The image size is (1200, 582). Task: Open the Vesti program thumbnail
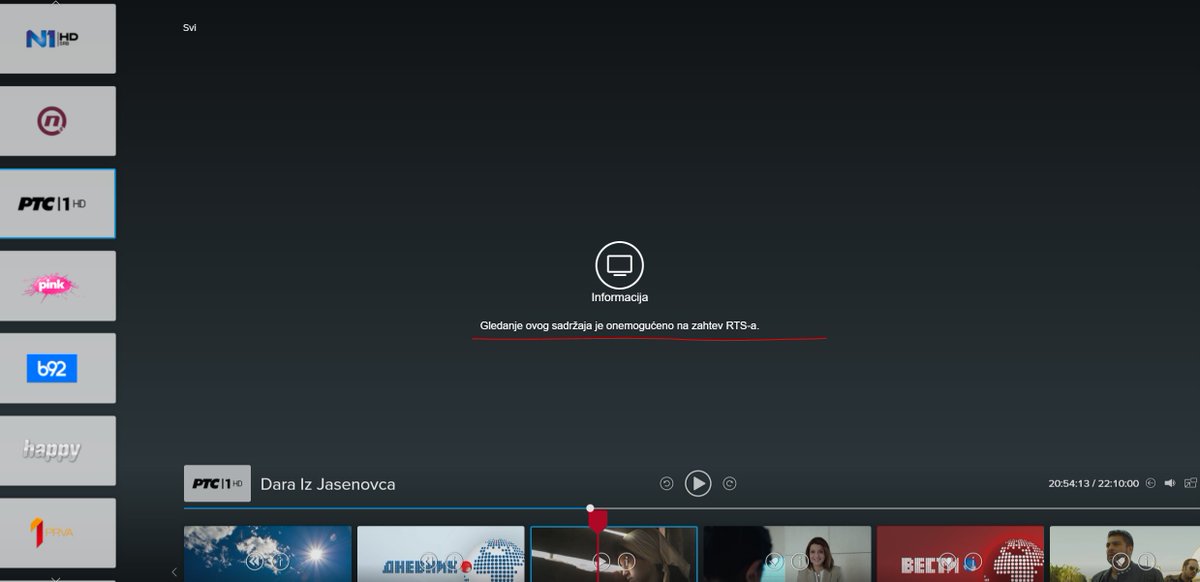click(960, 554)
